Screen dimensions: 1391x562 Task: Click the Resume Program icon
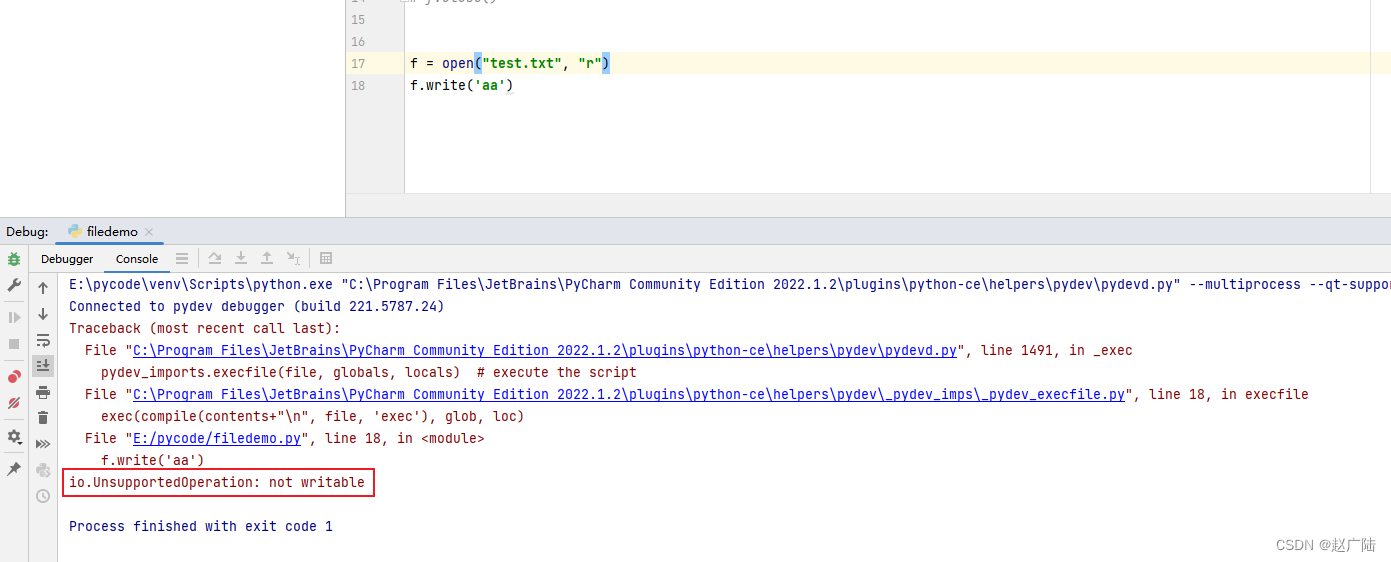pyautogui.click(x=14, y=317)
